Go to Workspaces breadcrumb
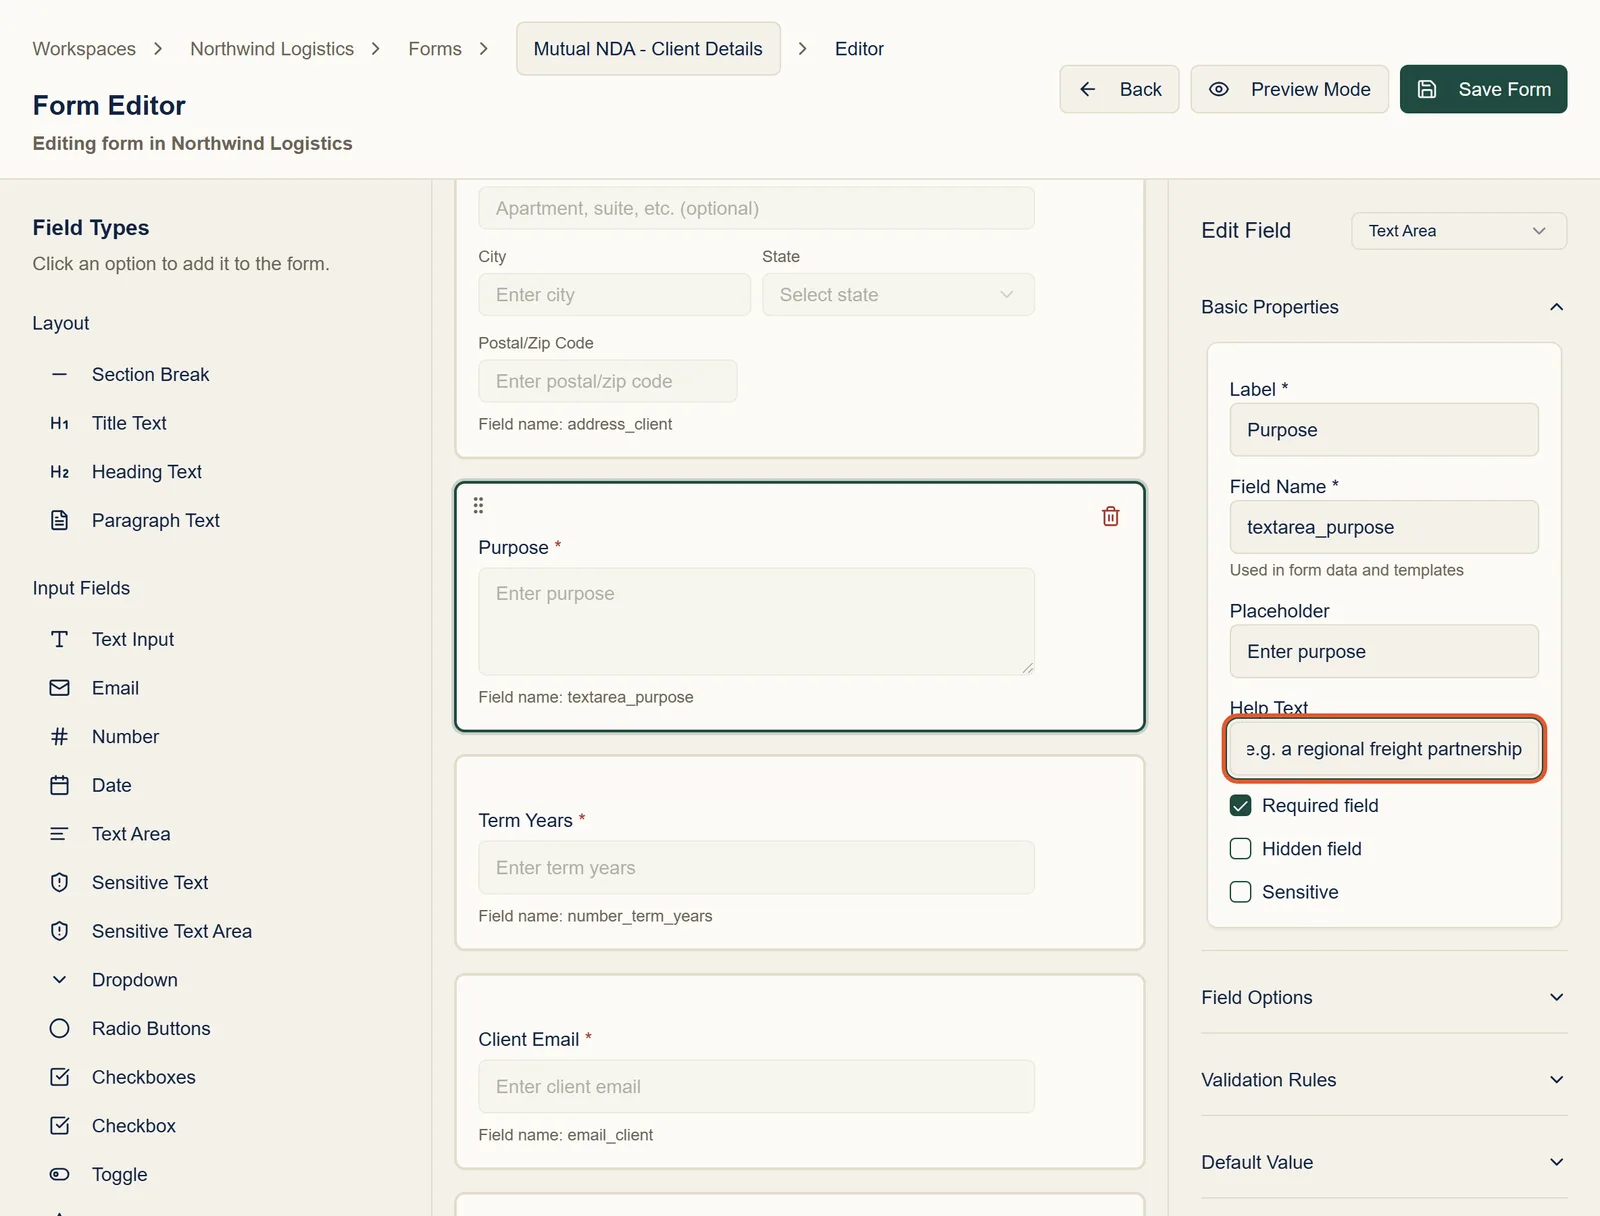 84,49
